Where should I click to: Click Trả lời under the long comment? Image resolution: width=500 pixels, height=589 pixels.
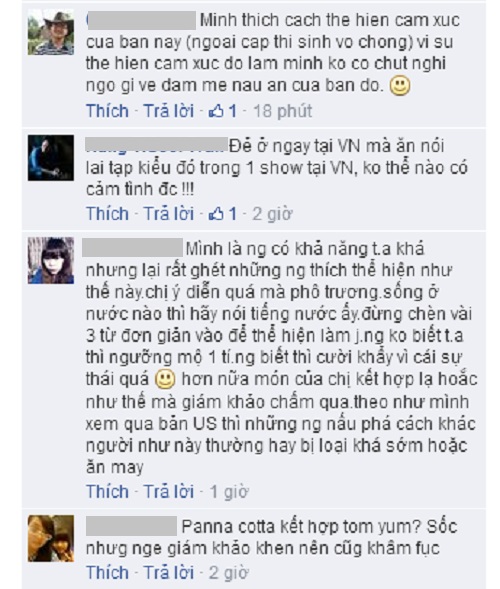click(x=169, y=491)
